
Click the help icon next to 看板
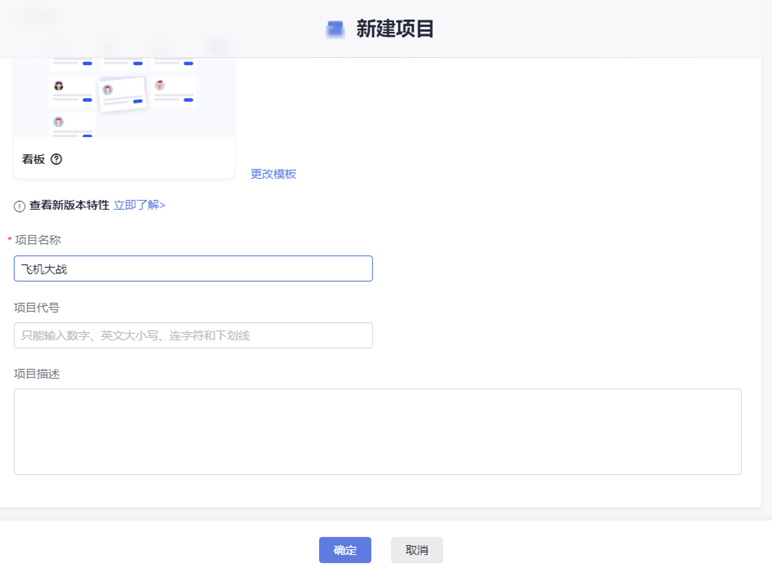point(57,159)
